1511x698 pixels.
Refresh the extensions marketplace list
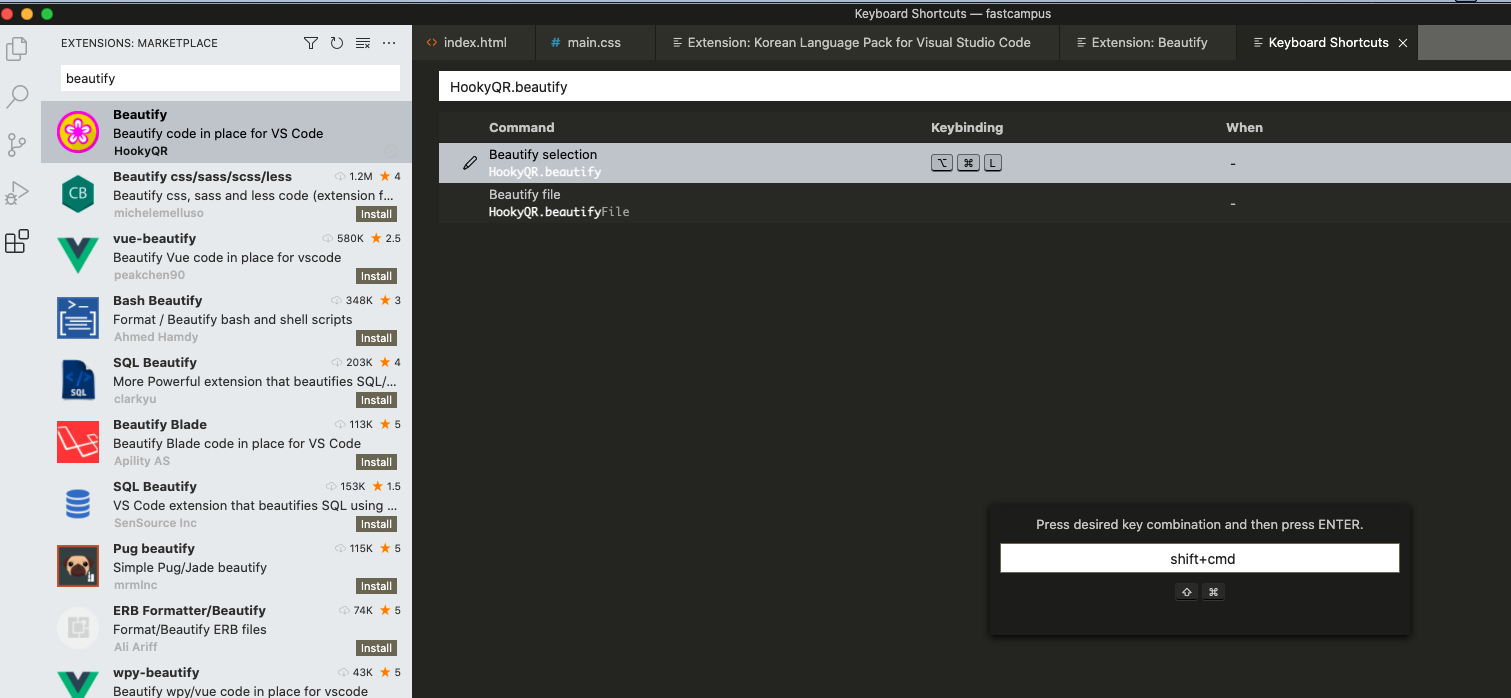point(337,43)
